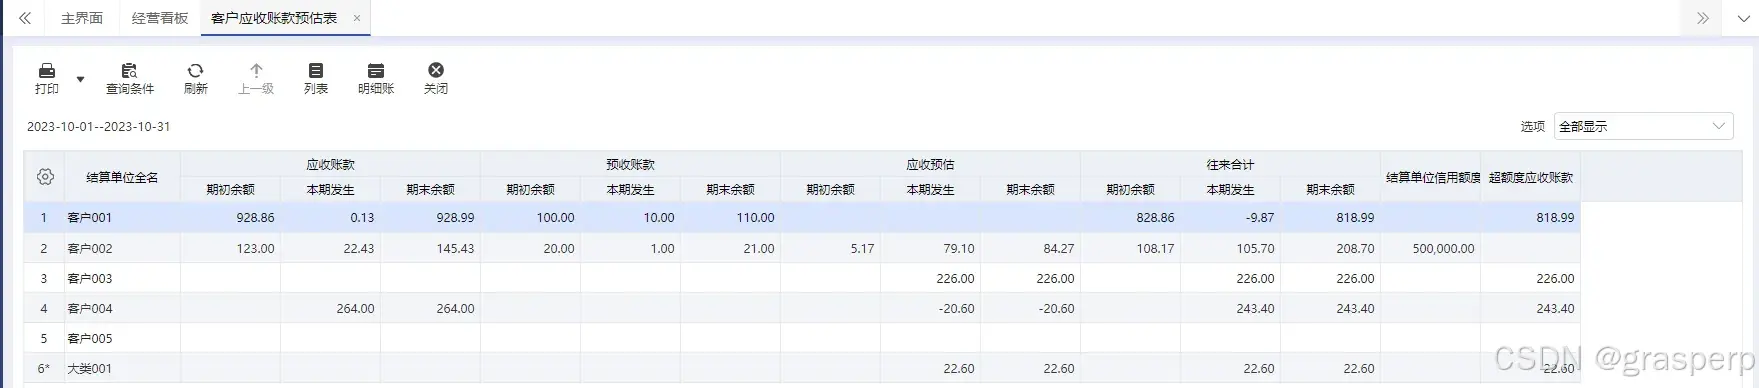Screen dimensions: 1759x388
Task: Click the 关闭 close toolbar icon
Action: click(x=436, y=70)
